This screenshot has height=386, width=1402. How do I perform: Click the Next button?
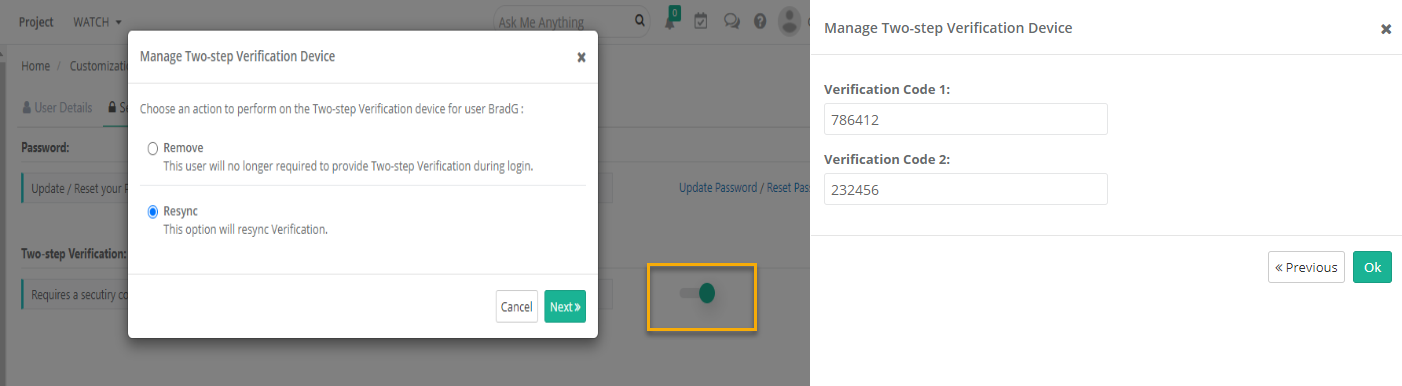[565, 307]
